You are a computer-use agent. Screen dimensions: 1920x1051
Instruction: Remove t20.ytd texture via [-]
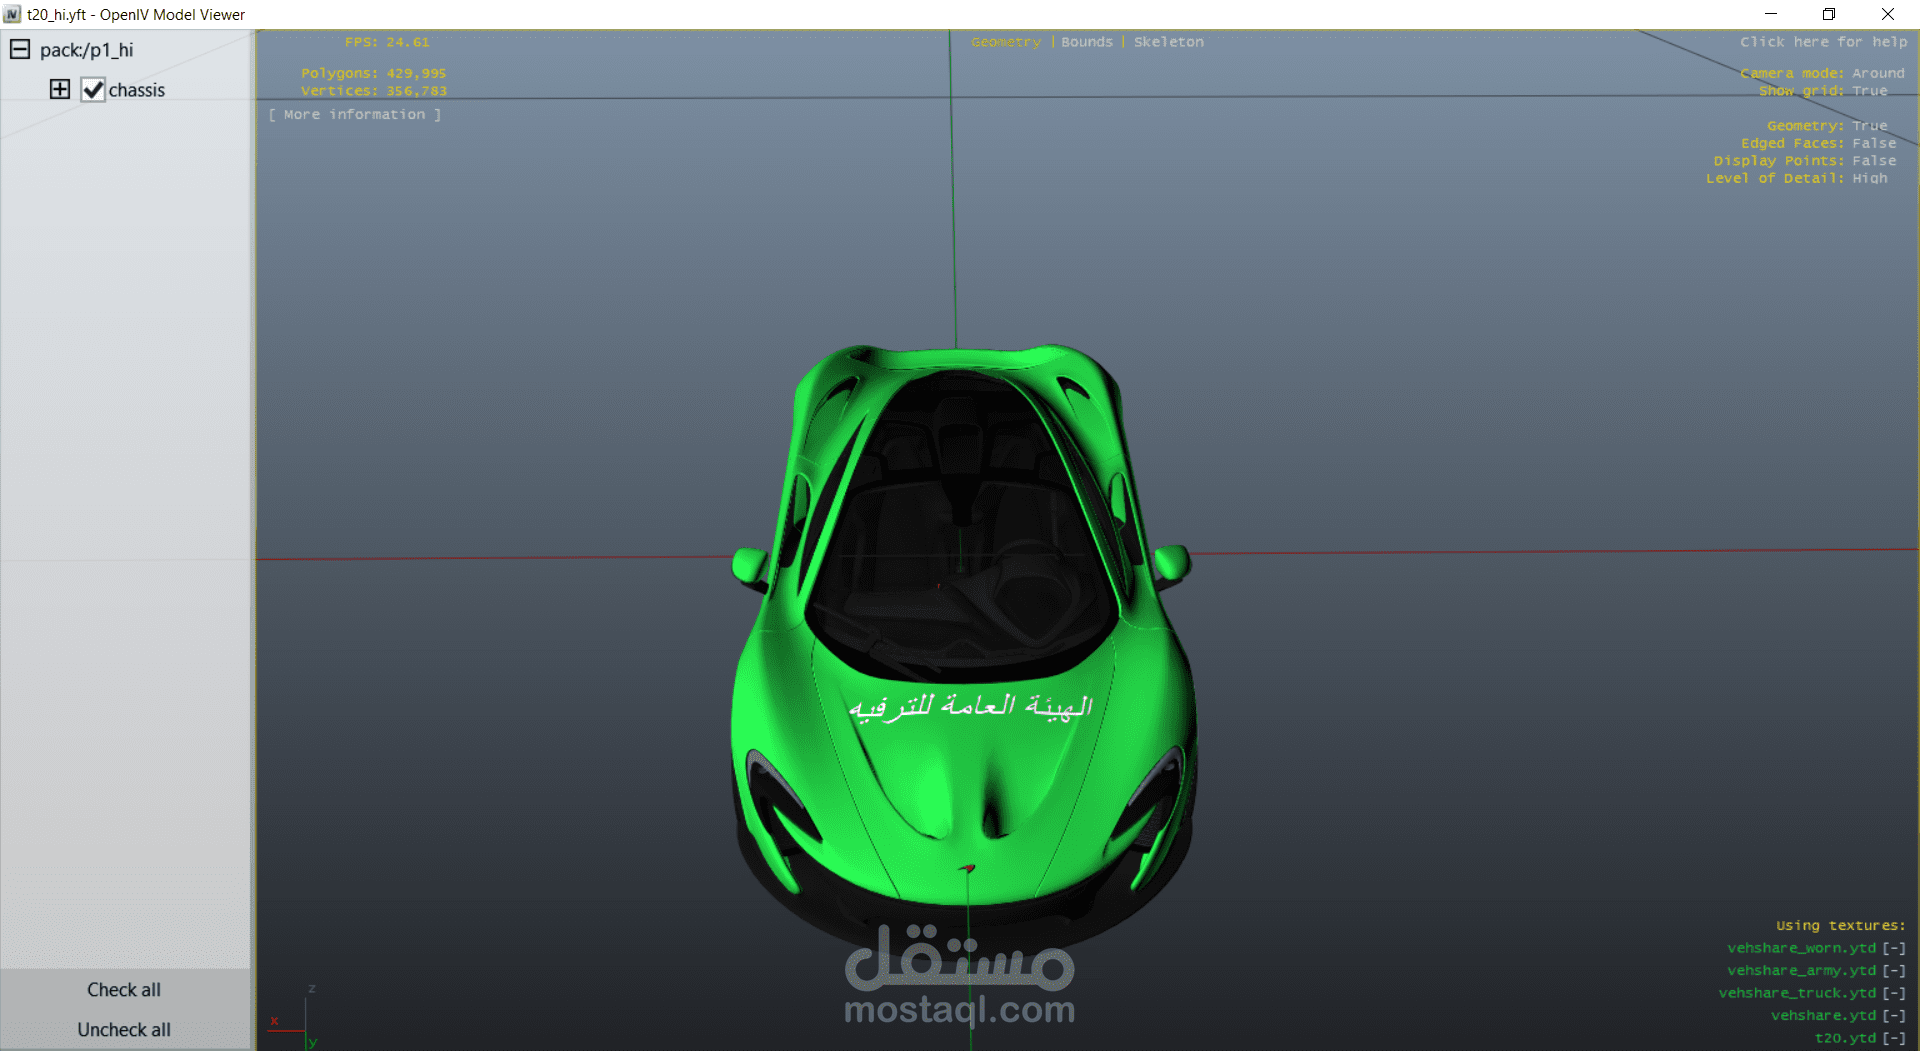pyautogui.click(x=1894, y=1038)
